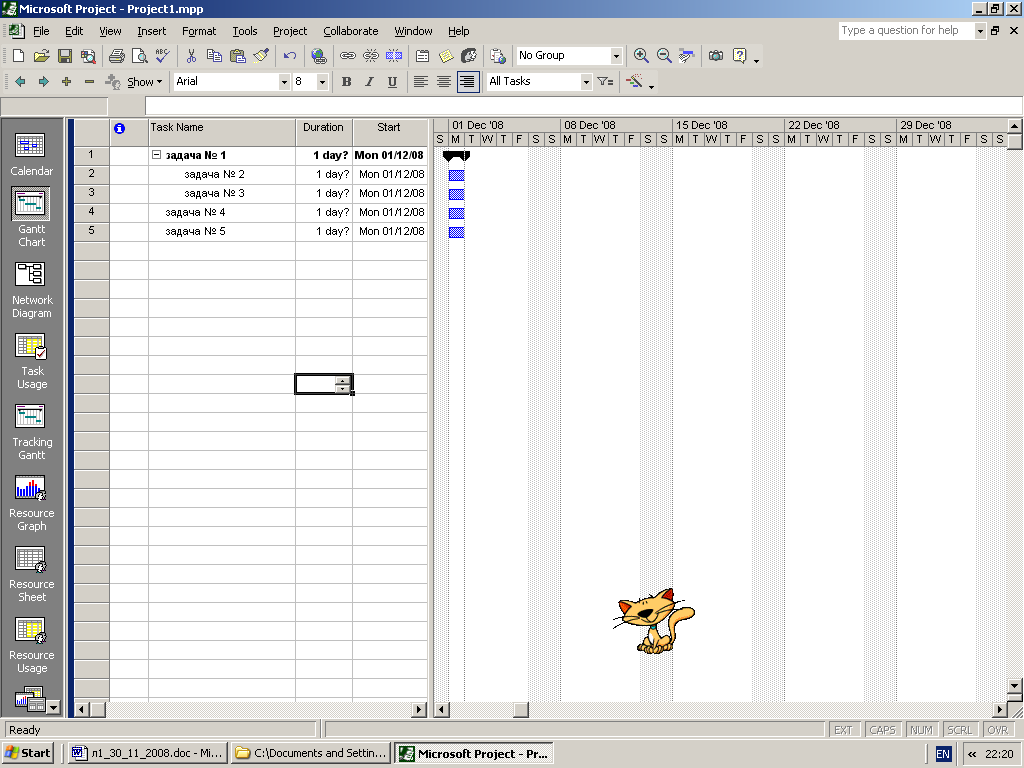Open the AutoFilter toggle
Viewport: 1024px width, 768px height.
click(605, 82)
